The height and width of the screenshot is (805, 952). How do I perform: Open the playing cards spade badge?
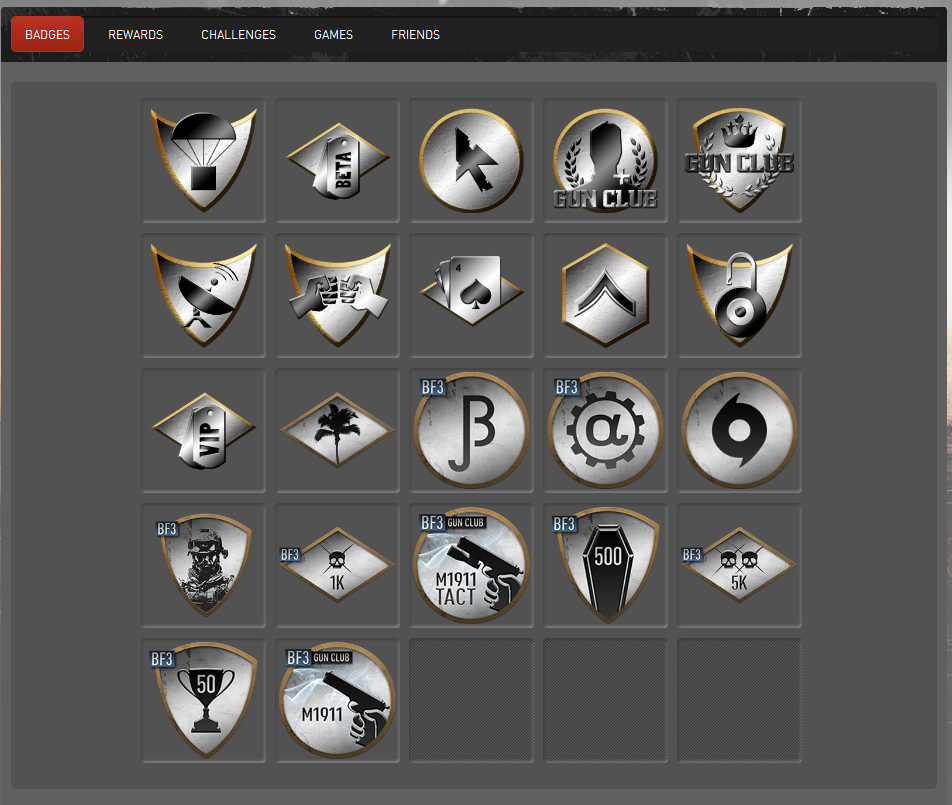[472, 296]
